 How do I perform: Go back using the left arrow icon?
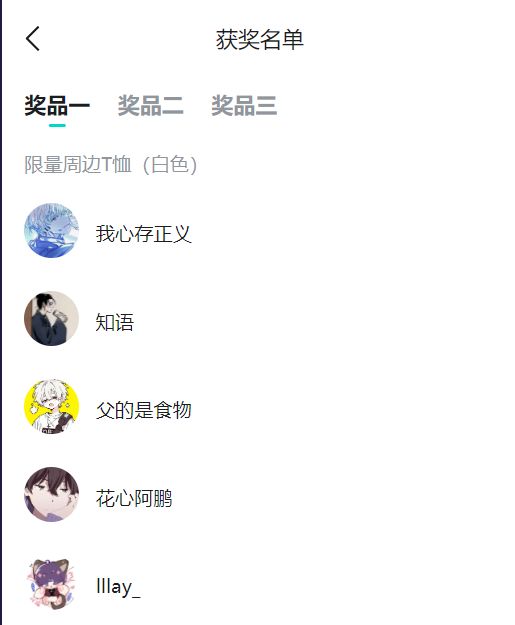tap(33, 39)
